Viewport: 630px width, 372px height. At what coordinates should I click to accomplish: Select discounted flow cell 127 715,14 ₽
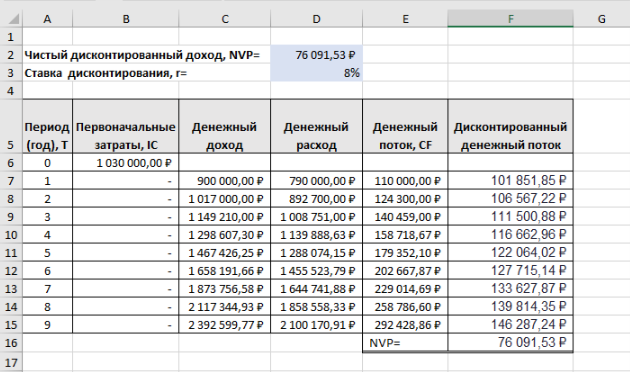point(510,271)
